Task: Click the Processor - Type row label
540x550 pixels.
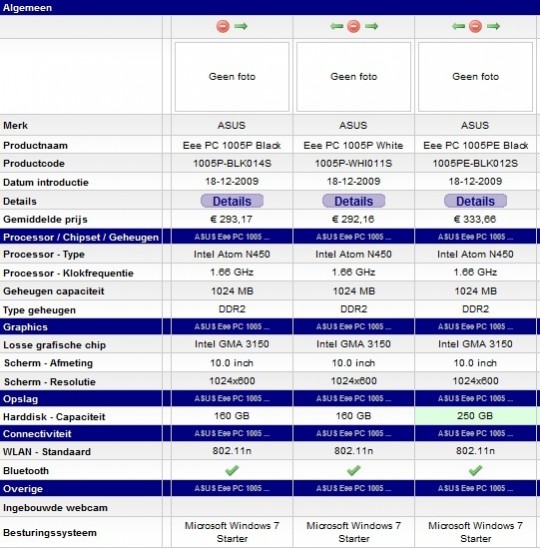Action: pos(44,254)
